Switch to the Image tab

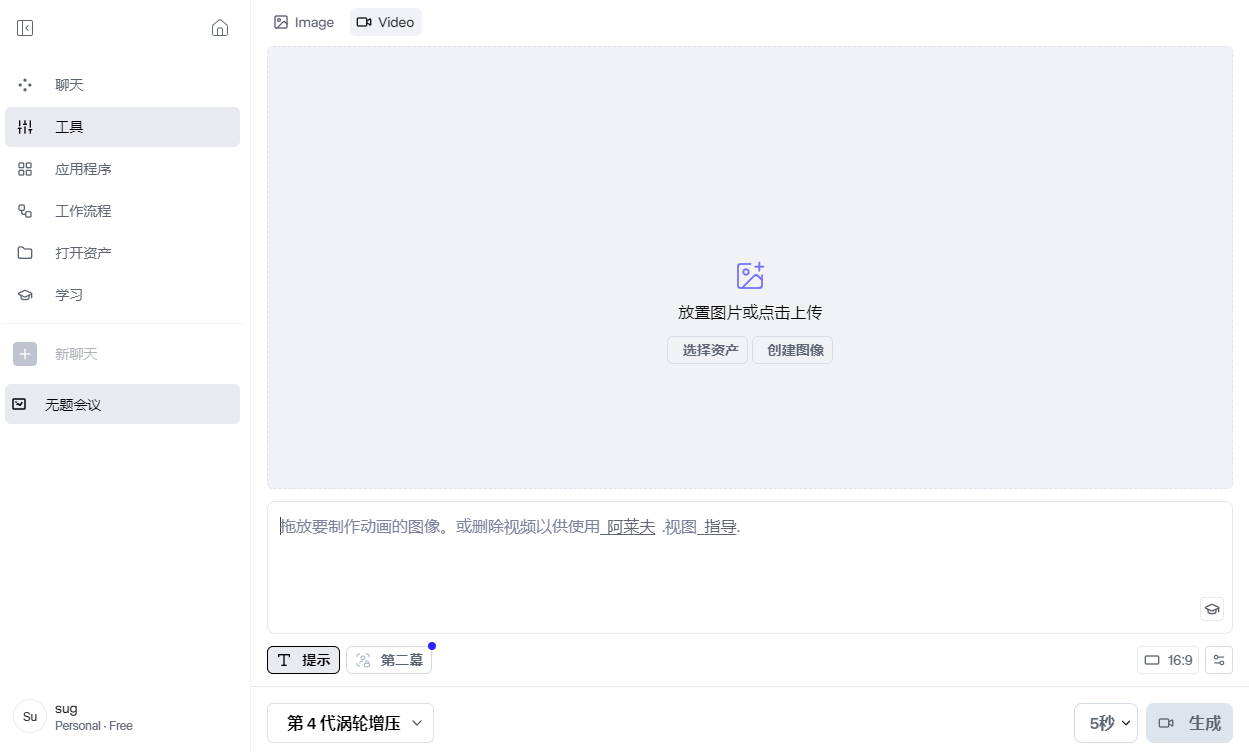(304, 22)
